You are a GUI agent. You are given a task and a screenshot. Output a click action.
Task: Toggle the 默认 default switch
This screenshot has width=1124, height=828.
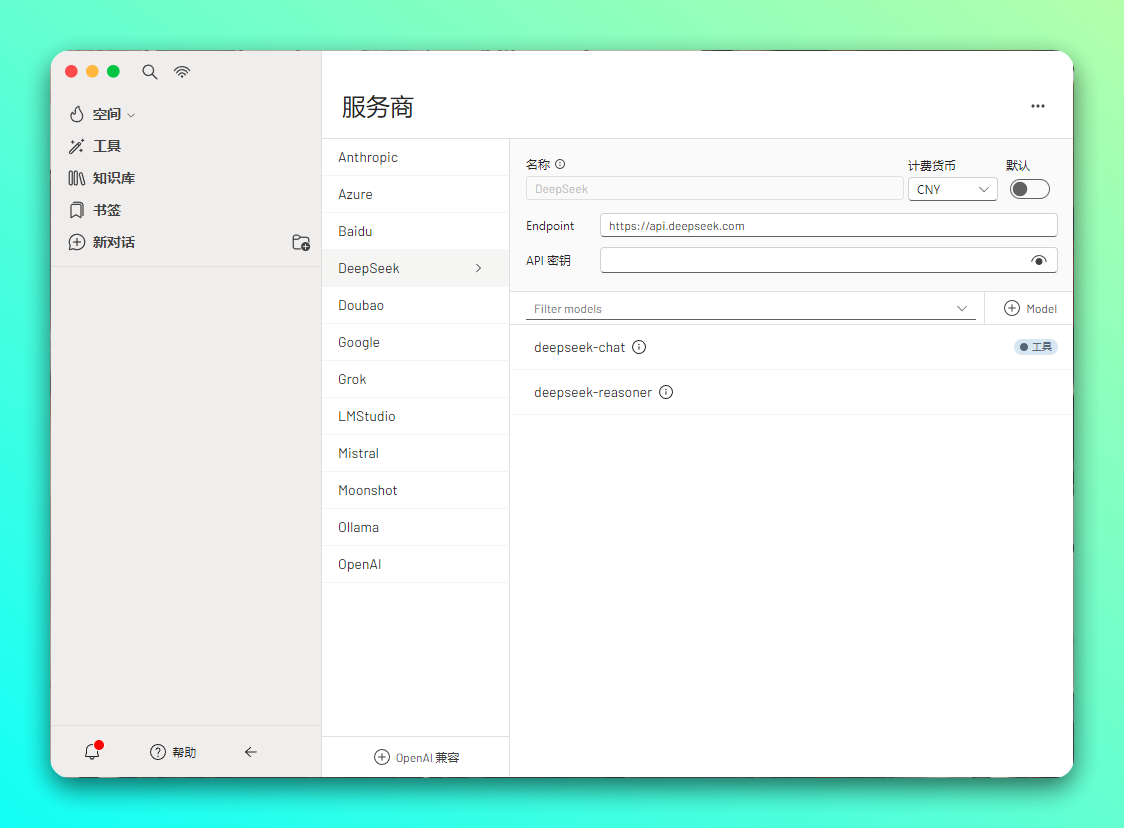pos(1029,189)
